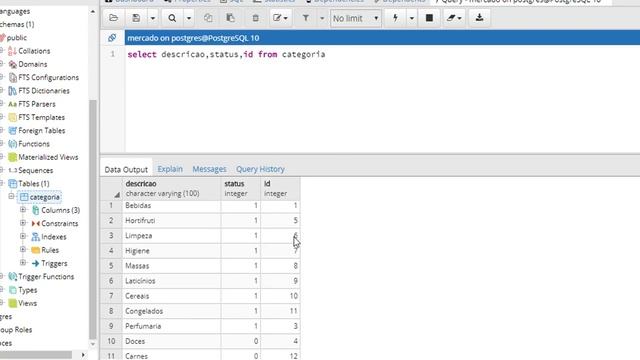Execute the query with lightning icon

coord(395,18)
